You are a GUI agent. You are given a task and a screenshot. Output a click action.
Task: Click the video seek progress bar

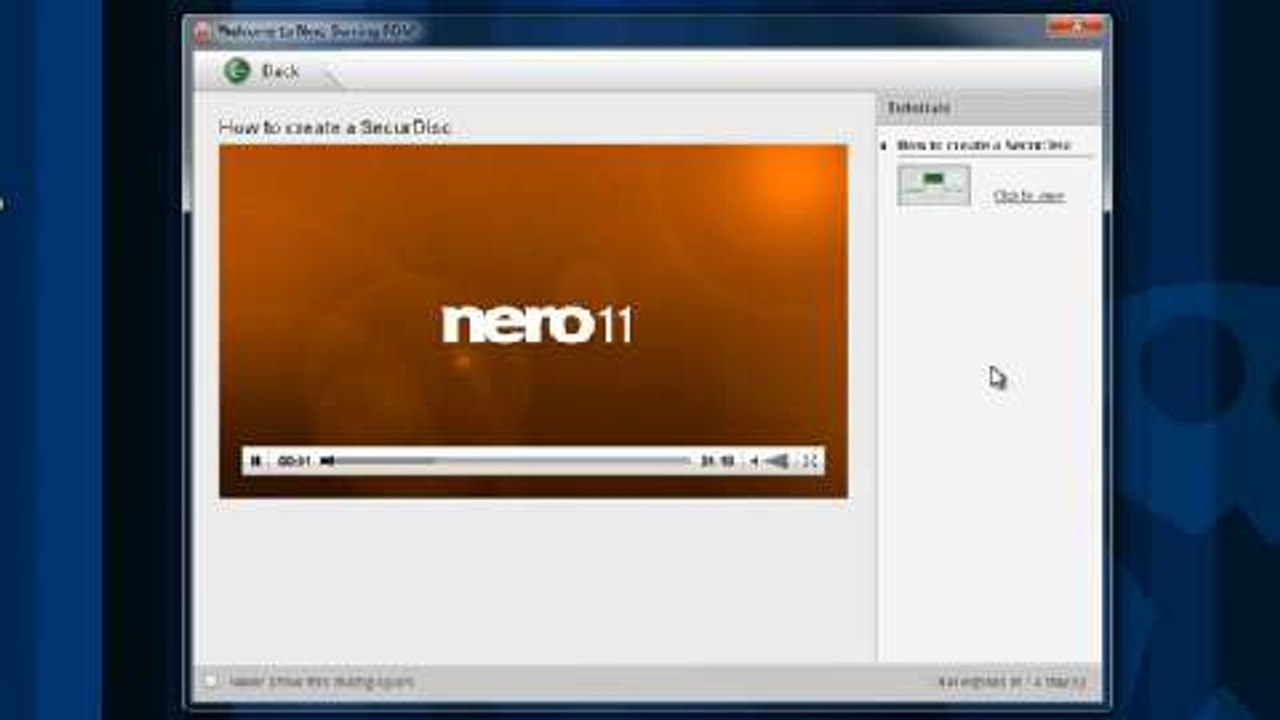tap(507, 461)
